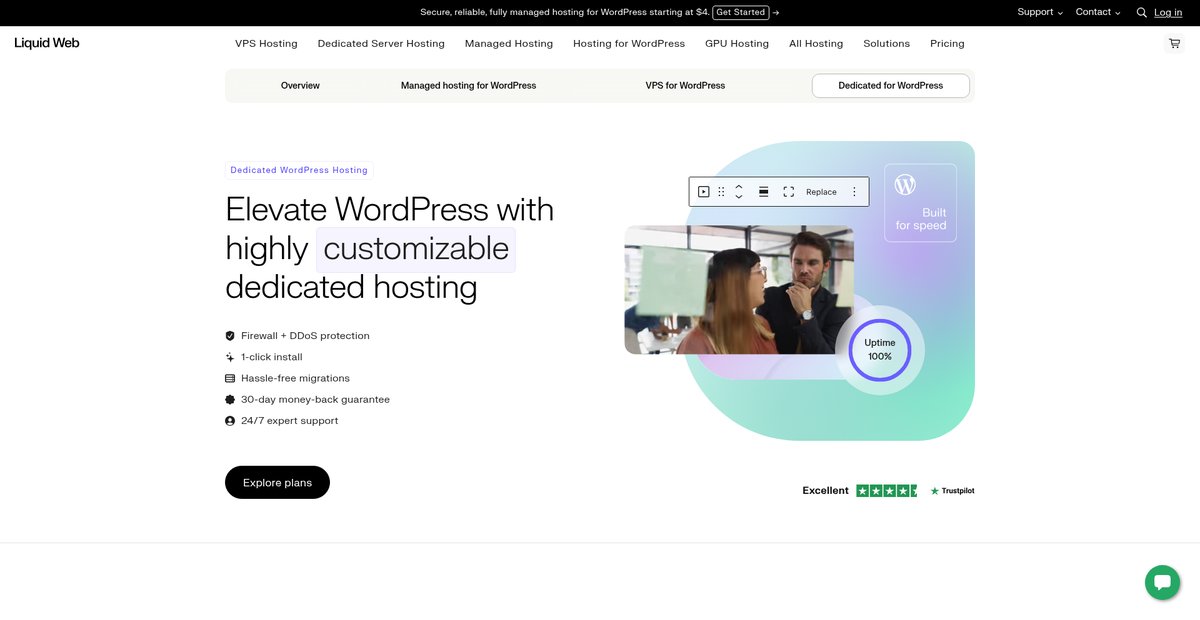Click the hero photo of two people
Viewport: 1200px width, 620px height.
click(739, 290)
